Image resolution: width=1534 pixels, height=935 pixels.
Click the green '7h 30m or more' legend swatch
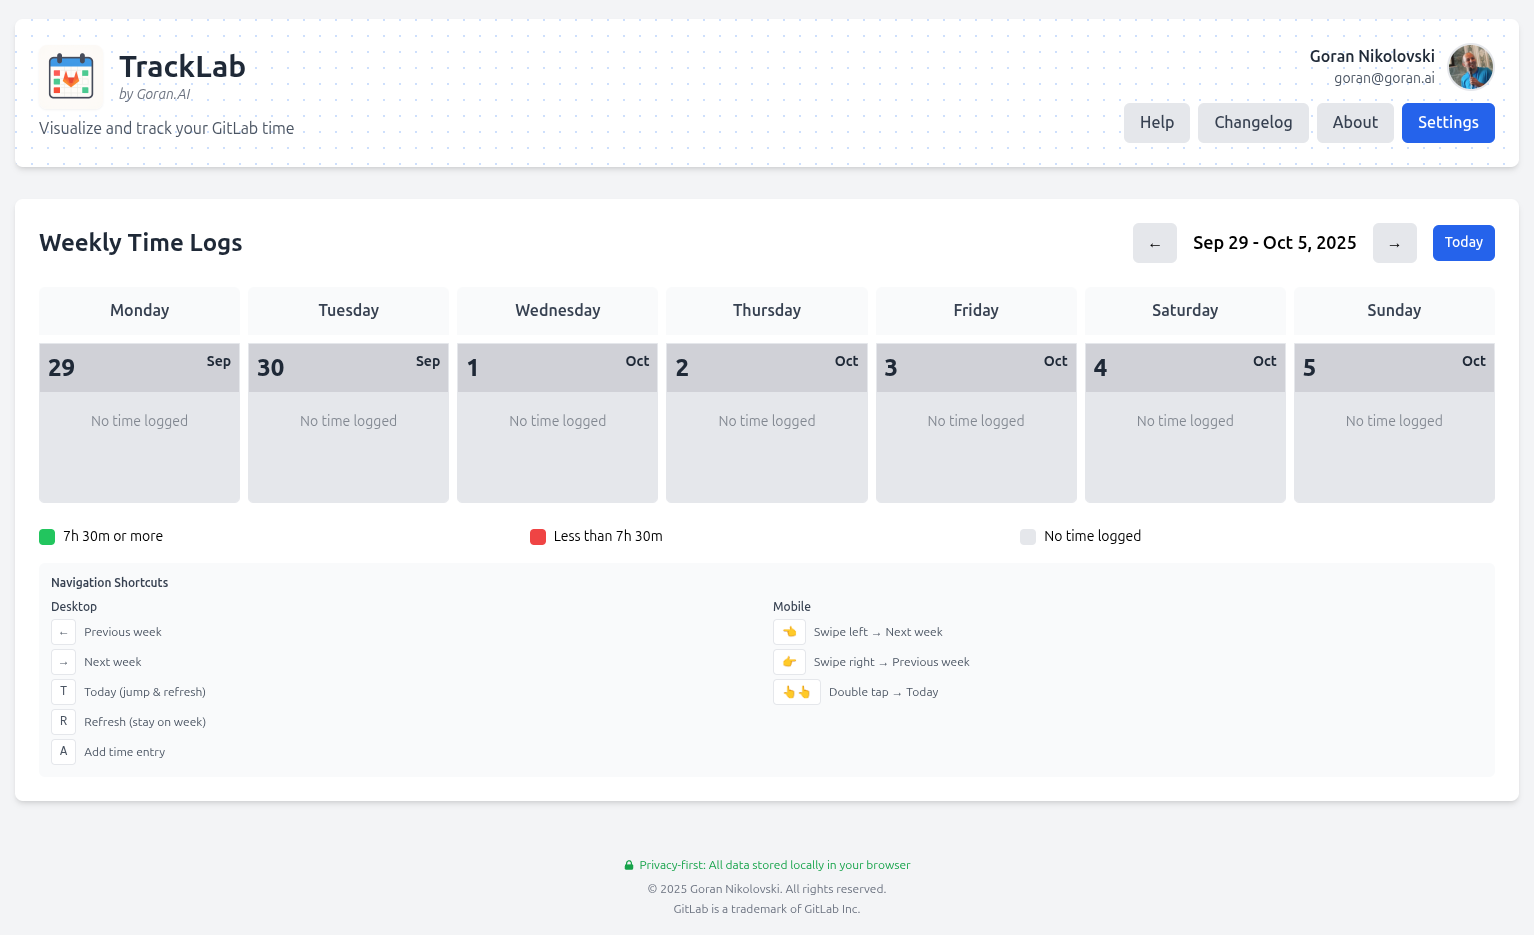point(46,536)
